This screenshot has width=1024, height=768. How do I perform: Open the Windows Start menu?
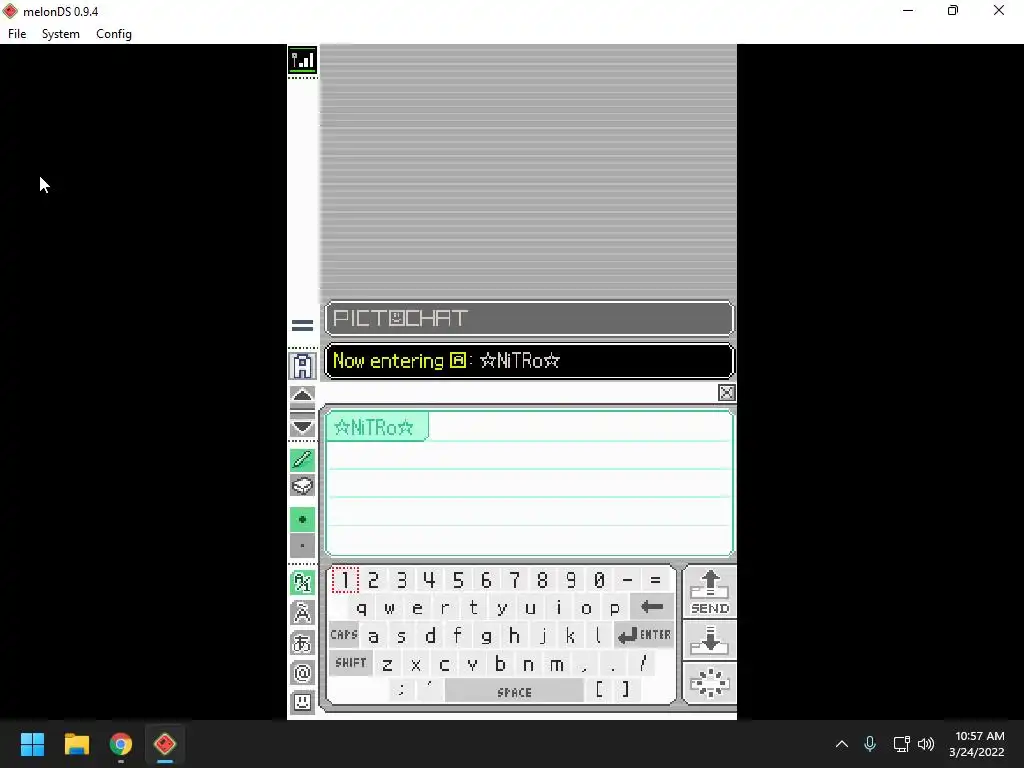pos(32,744)
